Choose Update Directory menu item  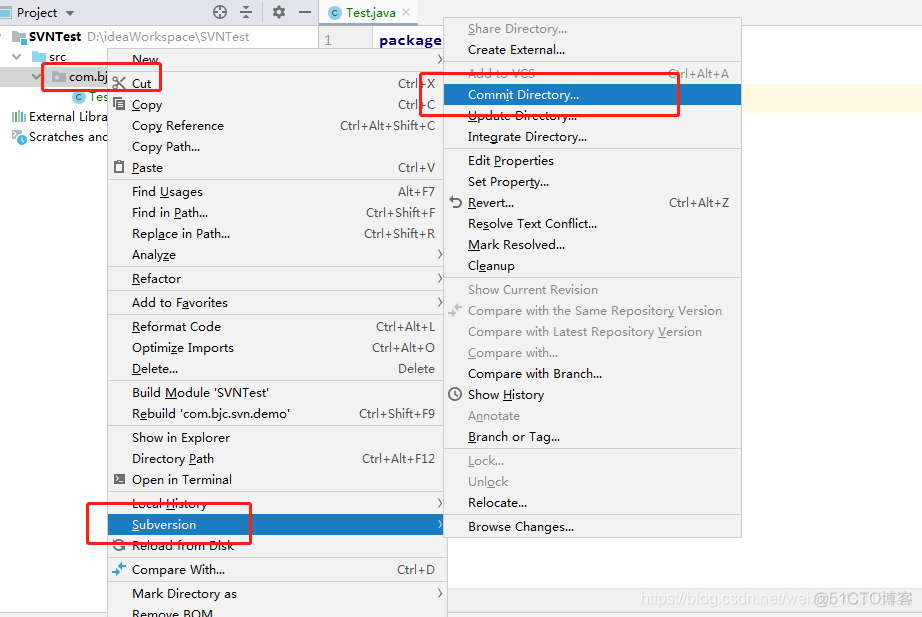(x=592, y=116)
